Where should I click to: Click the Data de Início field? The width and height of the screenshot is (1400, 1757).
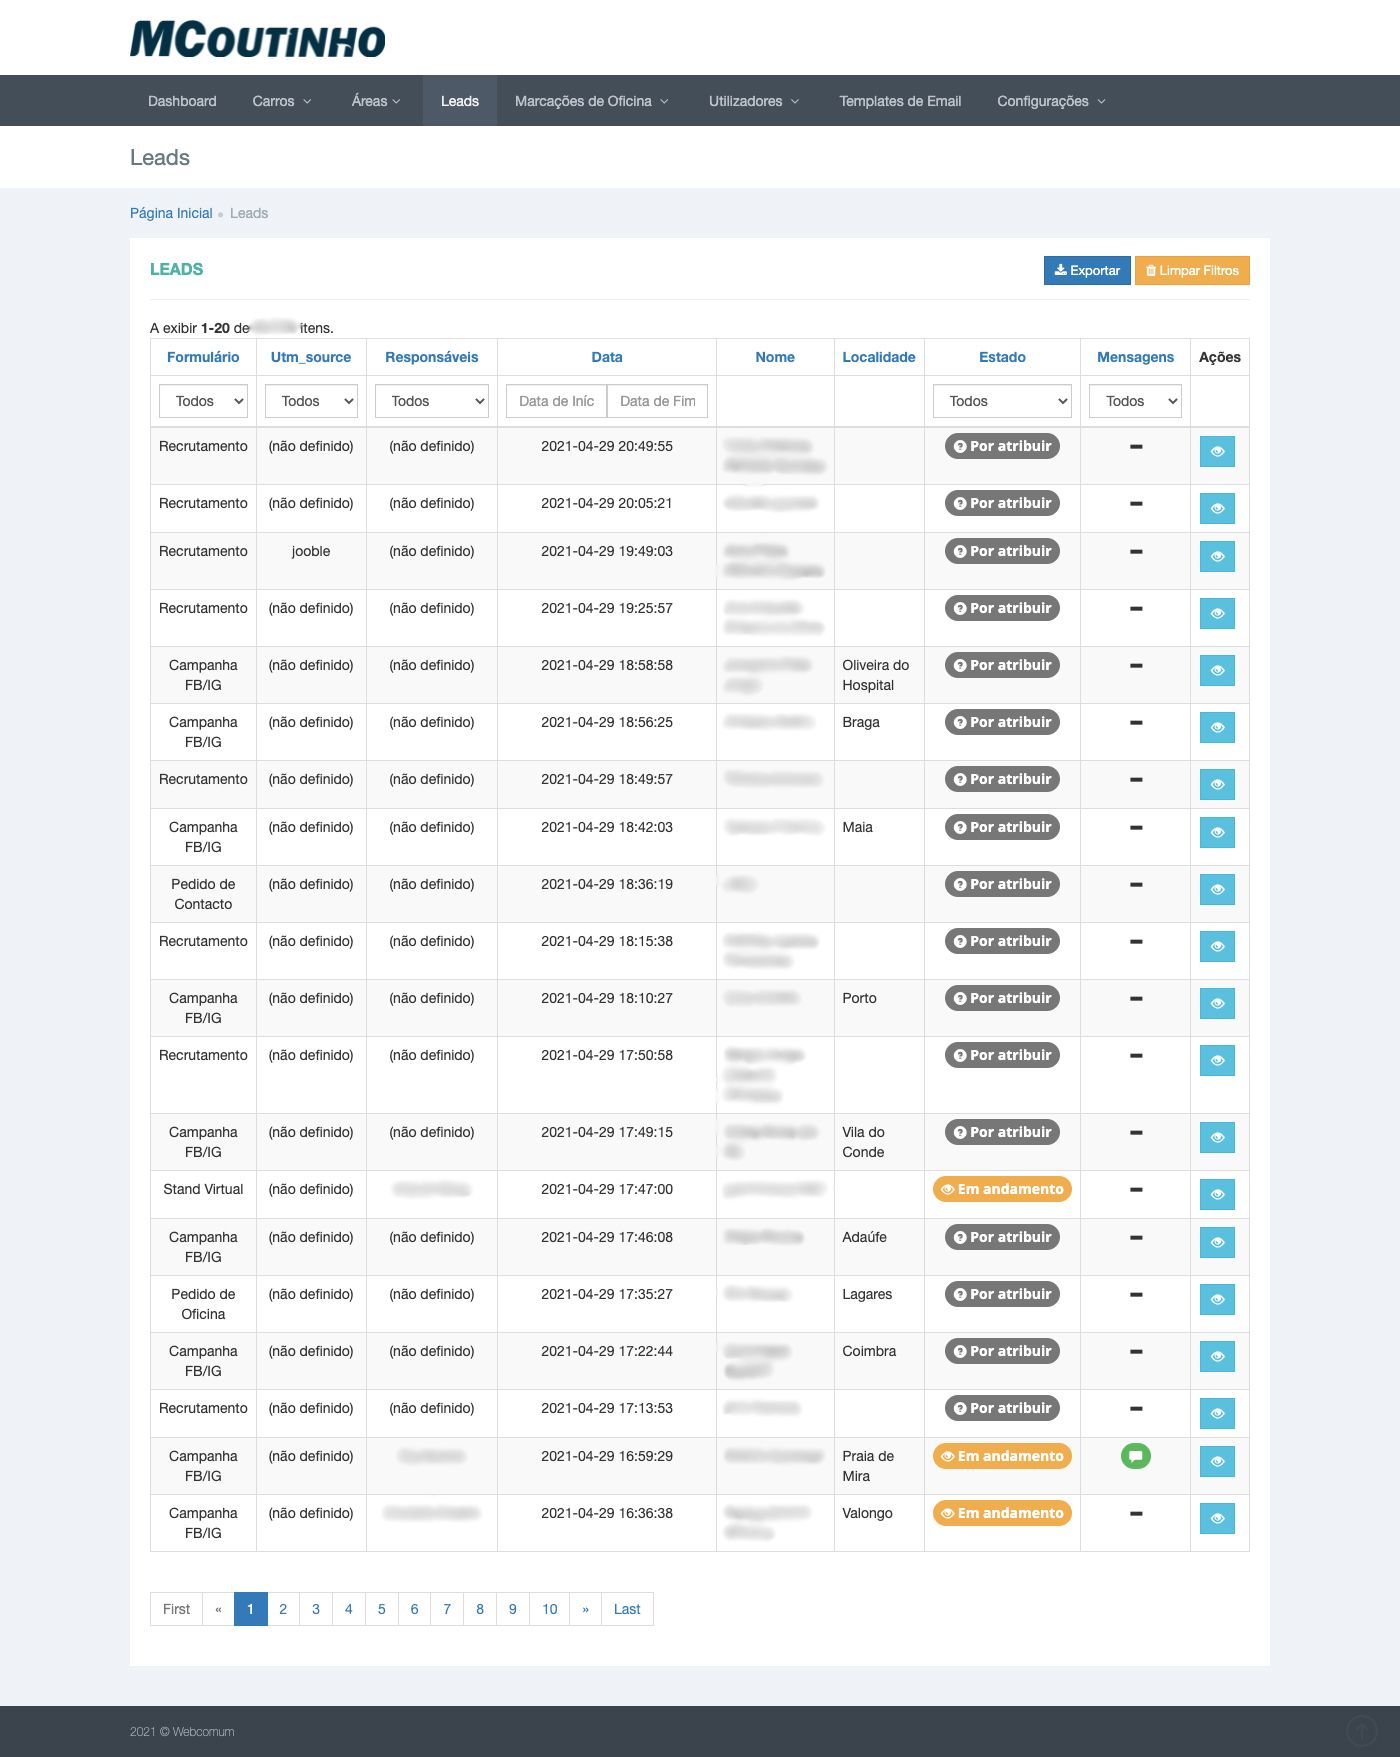[556, 401]
